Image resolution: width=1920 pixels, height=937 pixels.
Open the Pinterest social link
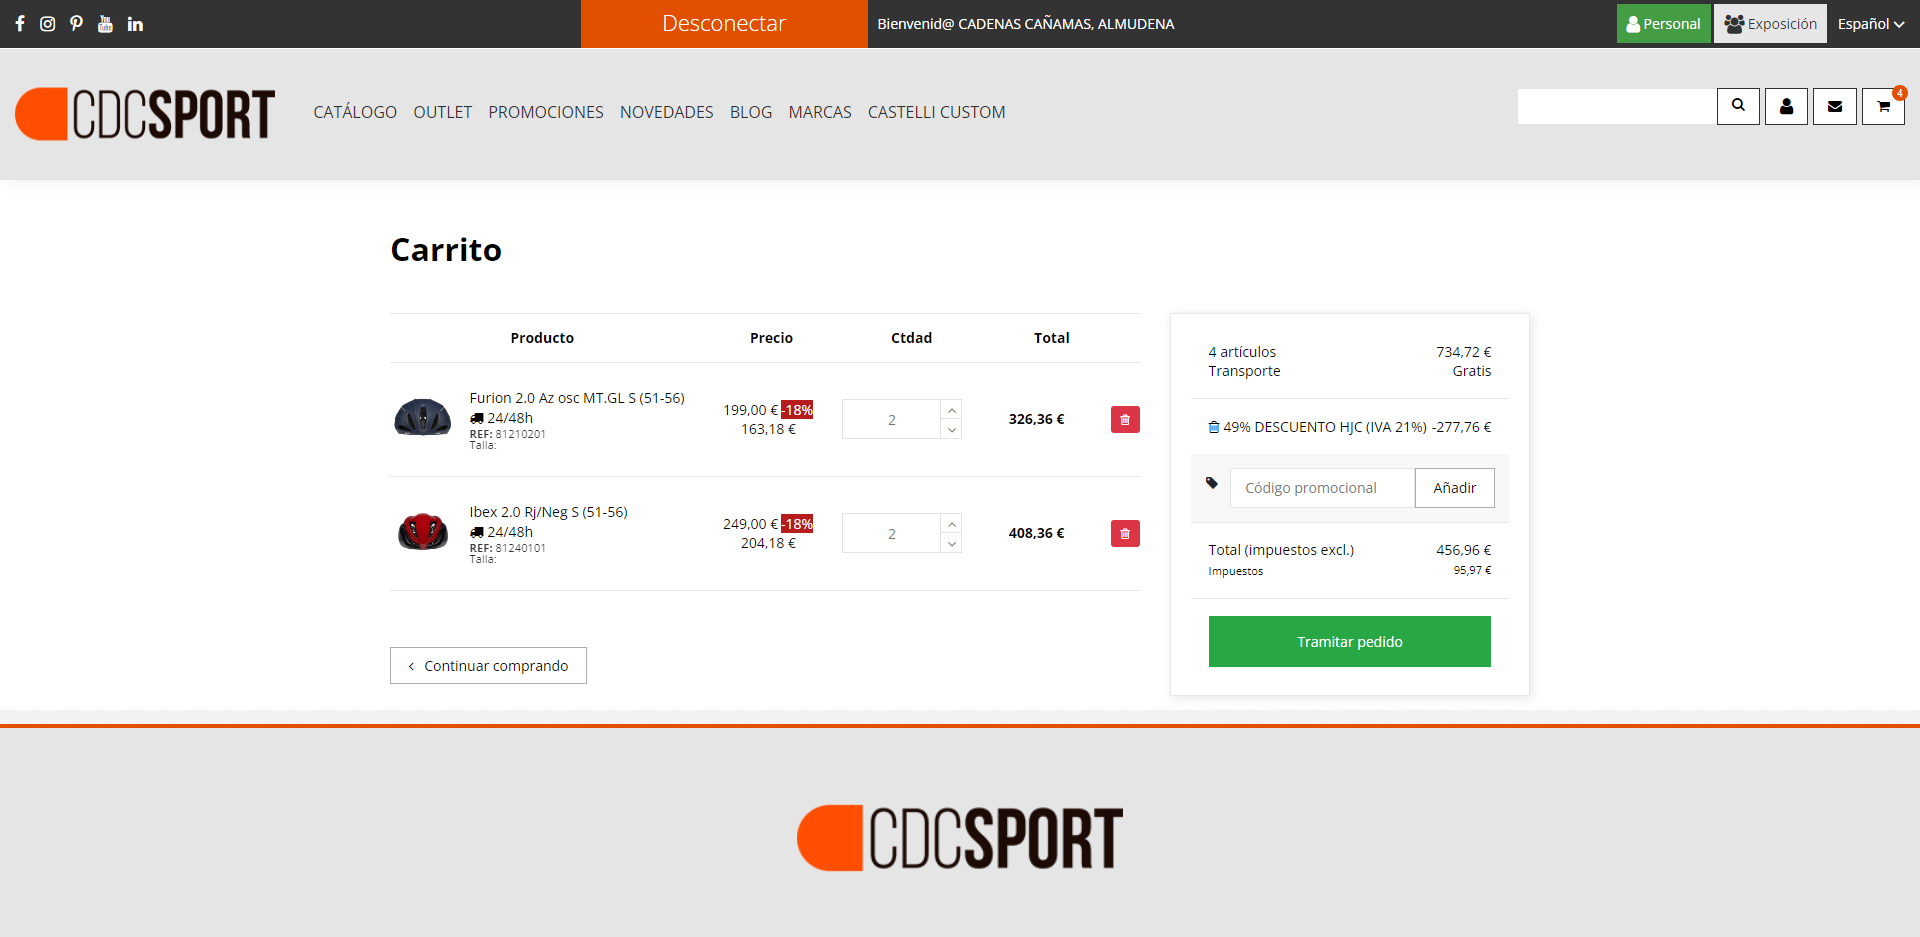point(76,24)
